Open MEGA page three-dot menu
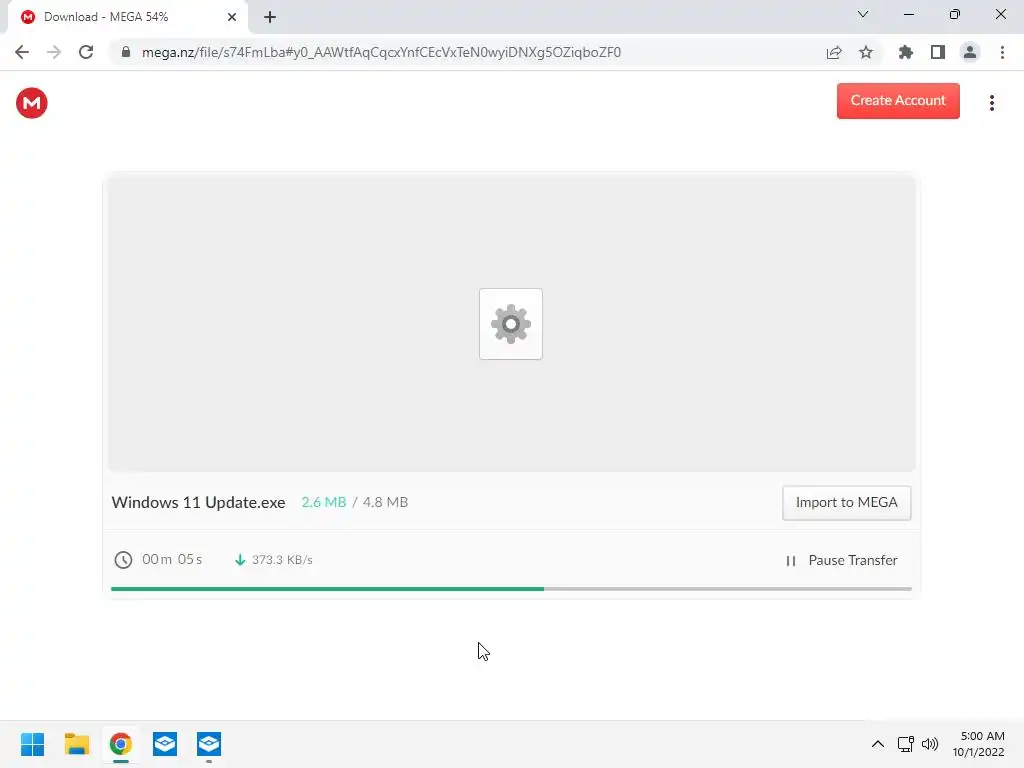The height and width of the screenshot is (768, 1024). 991,103
